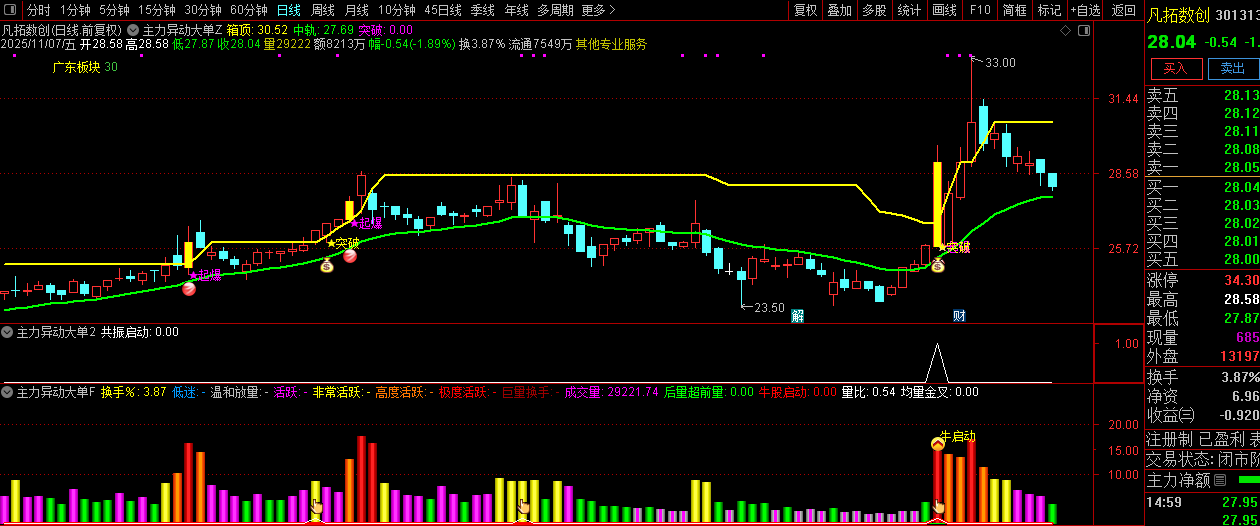1260x526 pixels.
Task: Switch to 10分钟 period
Action: pyautogui.click(x=397, y=10)
